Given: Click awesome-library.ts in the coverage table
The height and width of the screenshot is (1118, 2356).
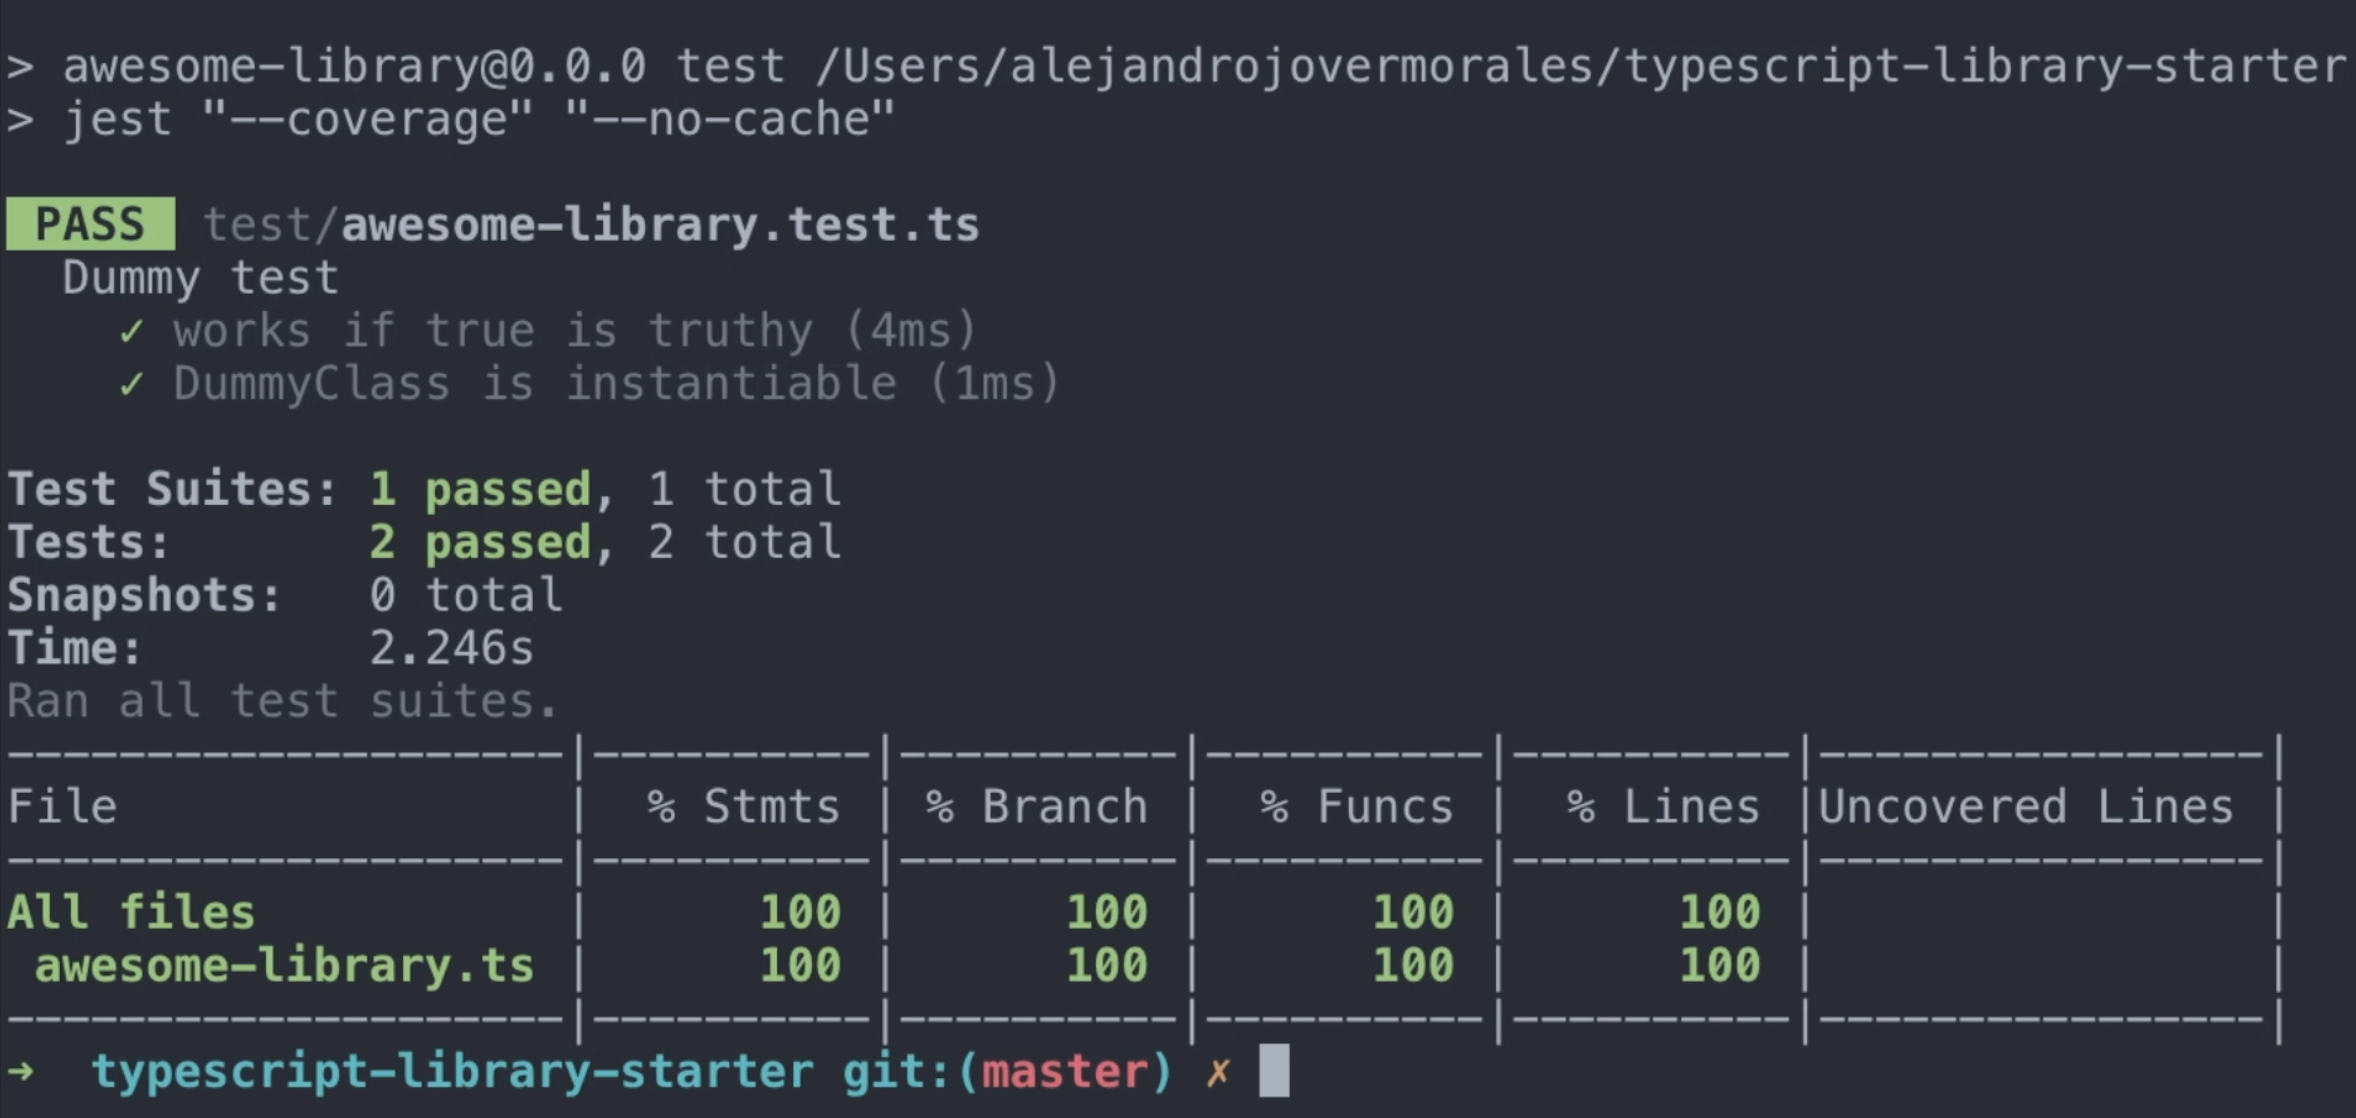Looking at the screenshot, I should [x=284, y=966].
